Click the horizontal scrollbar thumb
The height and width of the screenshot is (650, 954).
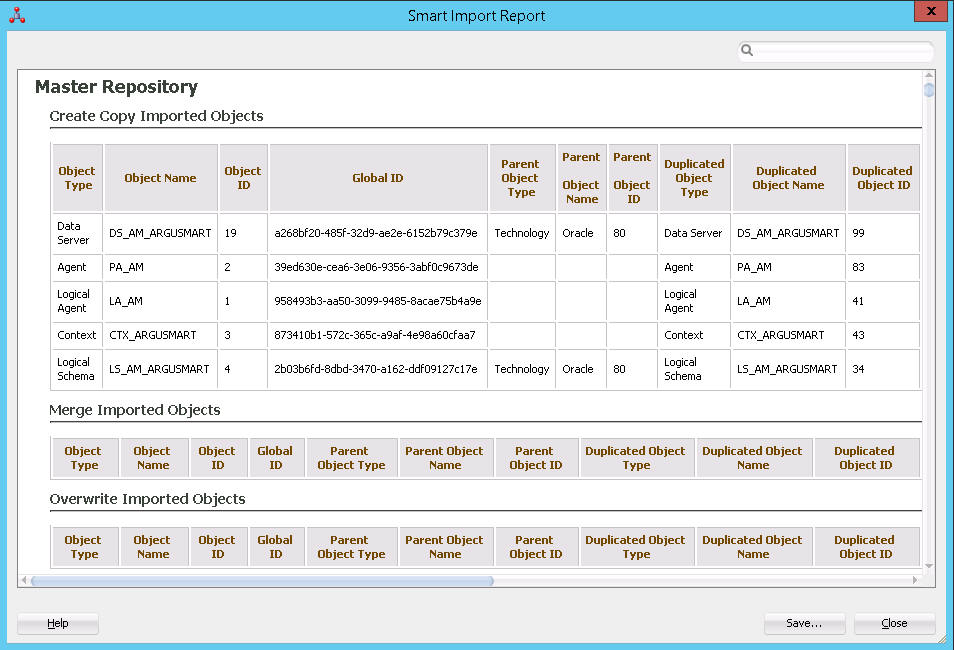262,581
